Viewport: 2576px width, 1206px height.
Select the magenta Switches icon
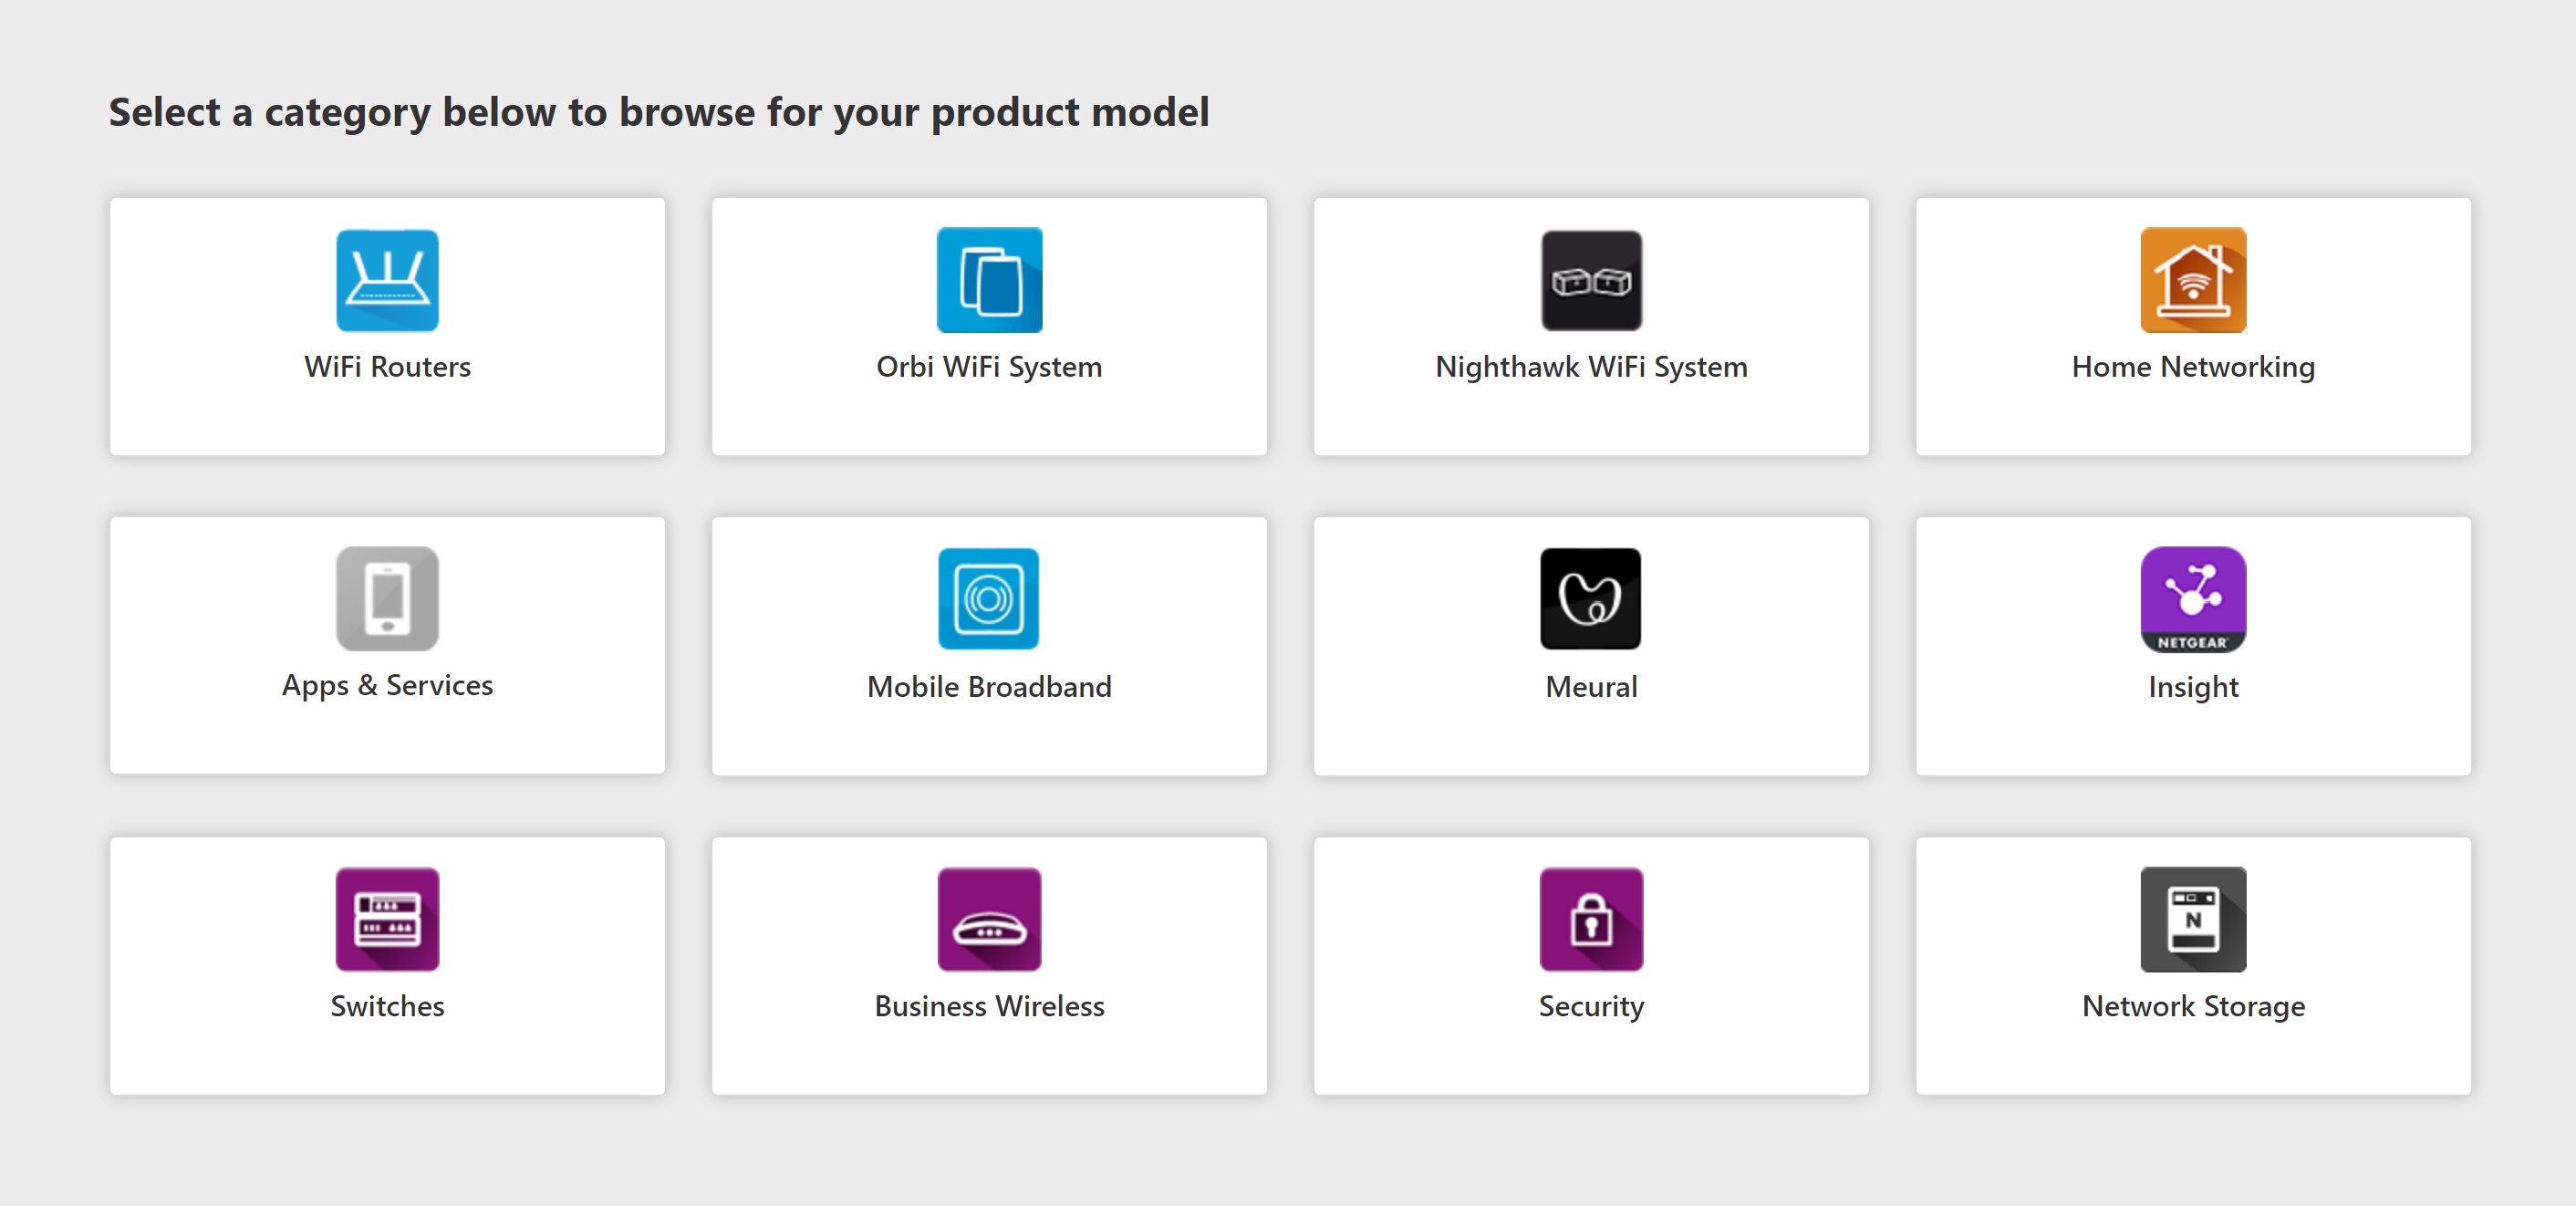pyautogui.click(x=387, y=918)
